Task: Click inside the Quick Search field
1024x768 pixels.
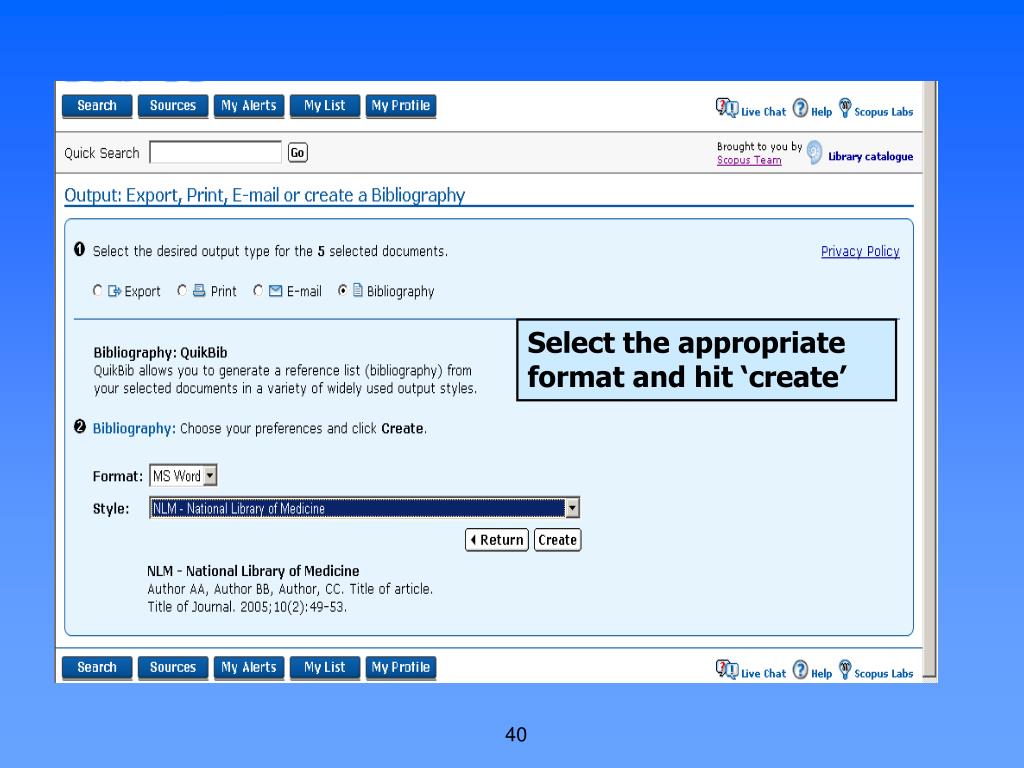Action: click(x=216, y=152)
